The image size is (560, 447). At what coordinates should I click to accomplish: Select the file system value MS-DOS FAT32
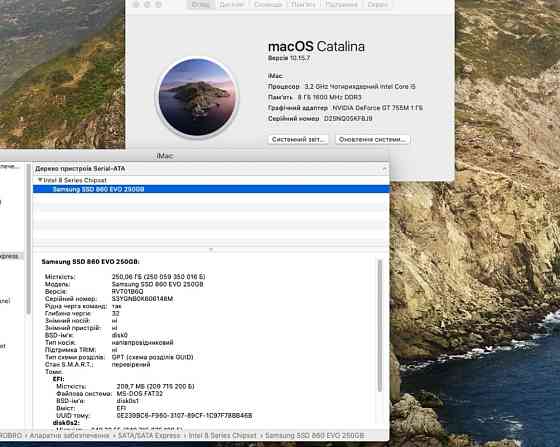140,393
